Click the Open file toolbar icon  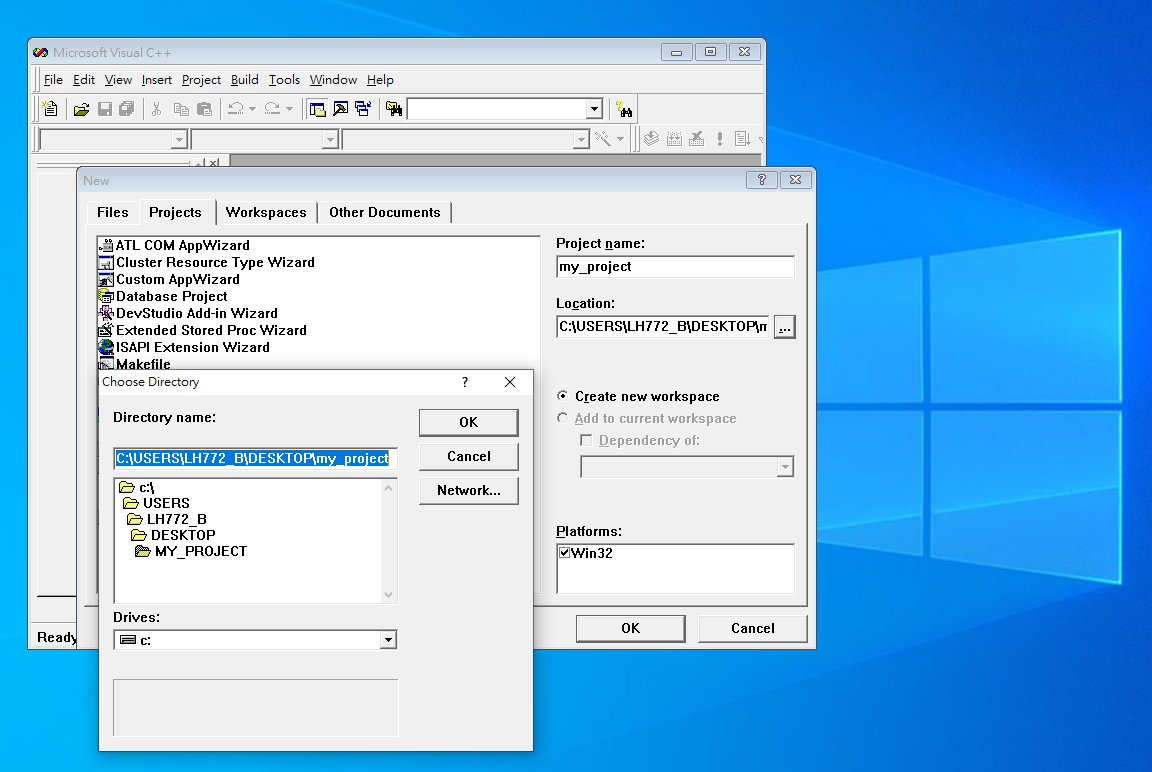click(82, 109)
